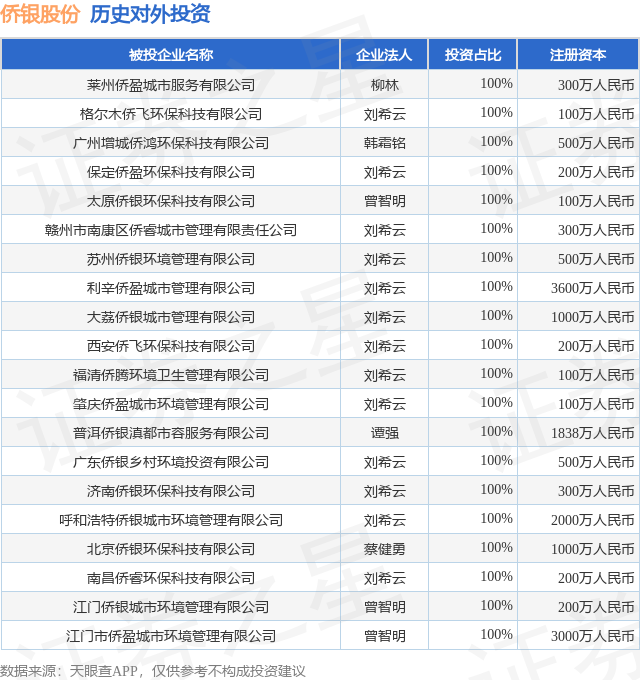Select the 侨银股份 title text
Screen dimensions: 640x680
click(40, 14)
